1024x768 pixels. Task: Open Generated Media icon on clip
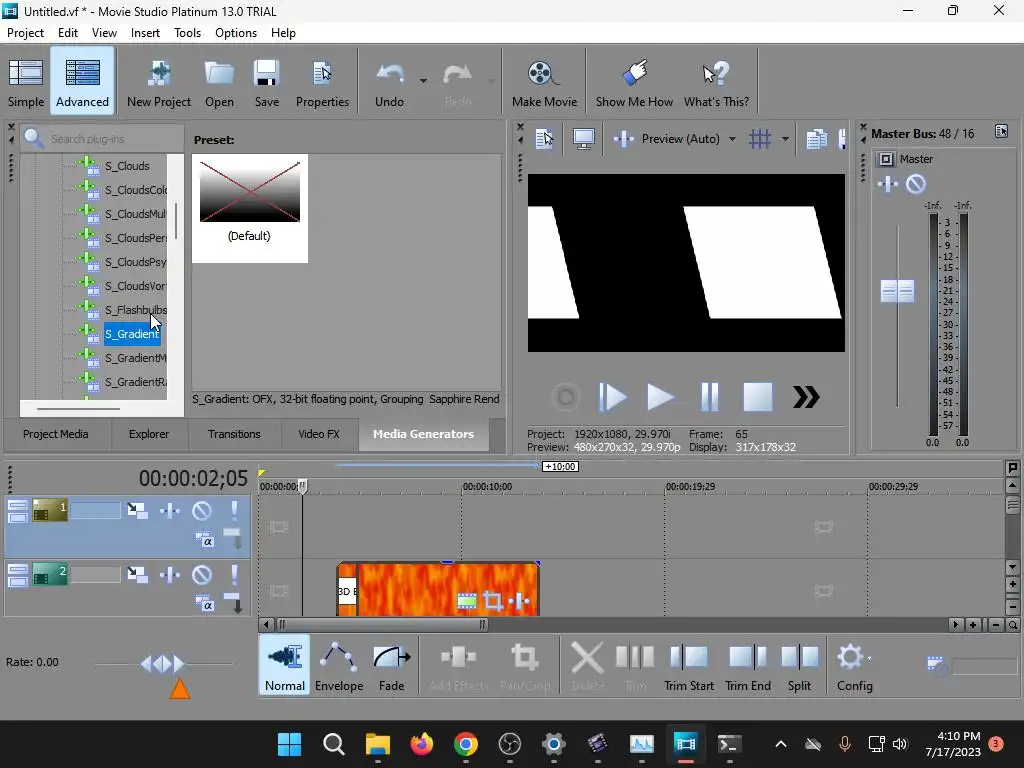tap(467, 601)
